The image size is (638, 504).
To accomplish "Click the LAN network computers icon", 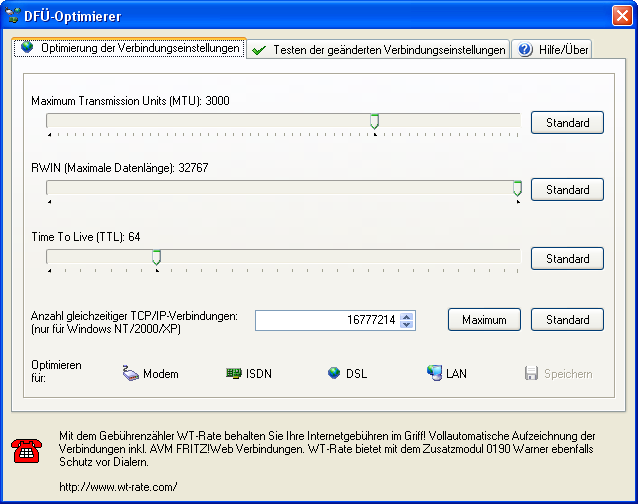I will click(x=434, y=373).
